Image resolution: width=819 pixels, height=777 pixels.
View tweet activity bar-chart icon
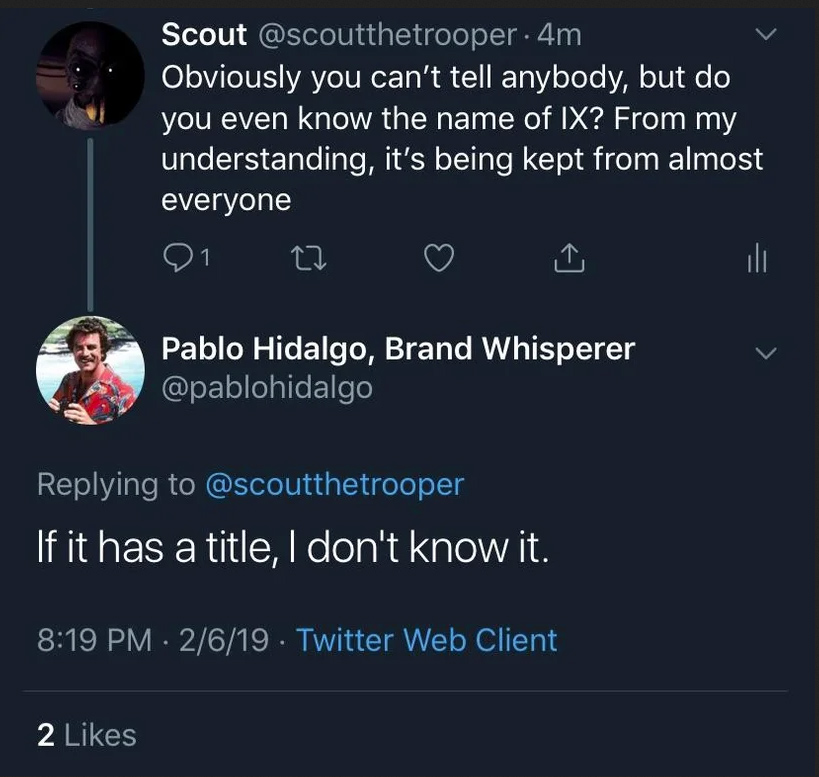pyautogui.click(x=756, y=260)
